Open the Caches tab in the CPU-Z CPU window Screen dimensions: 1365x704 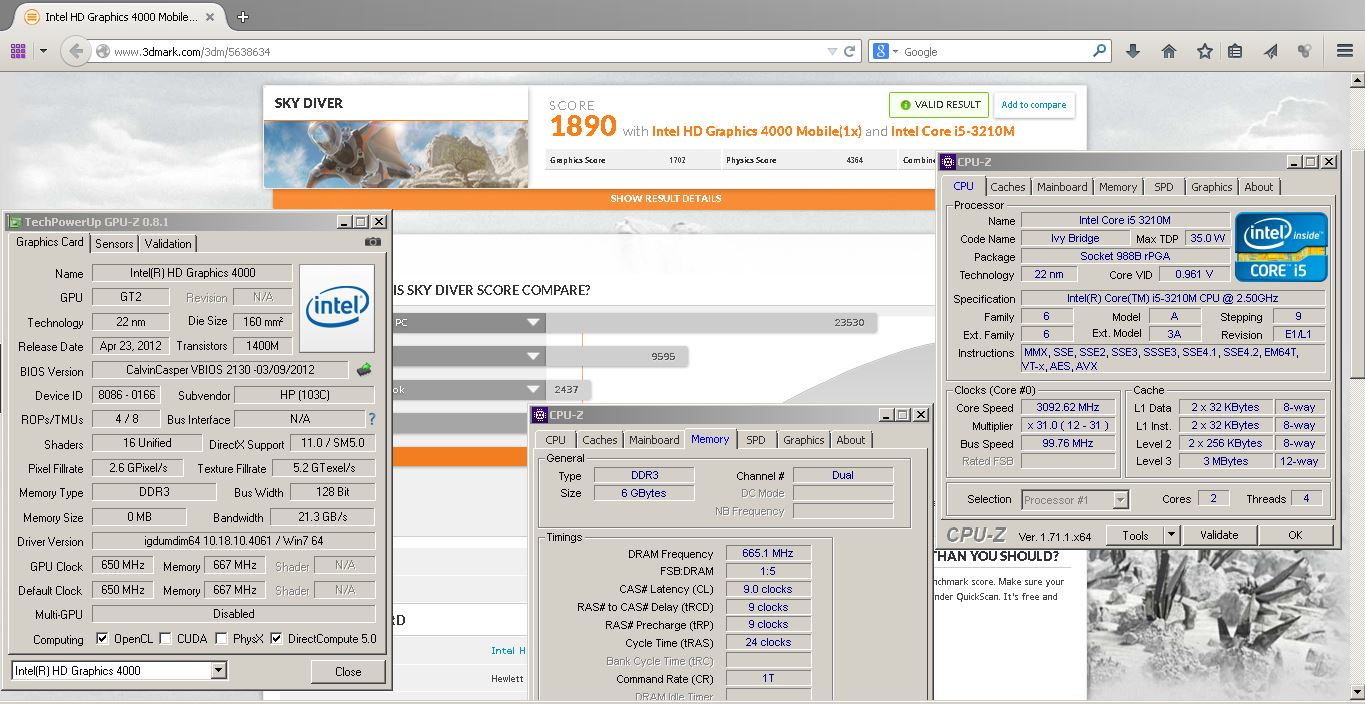tap(1008, 187)
